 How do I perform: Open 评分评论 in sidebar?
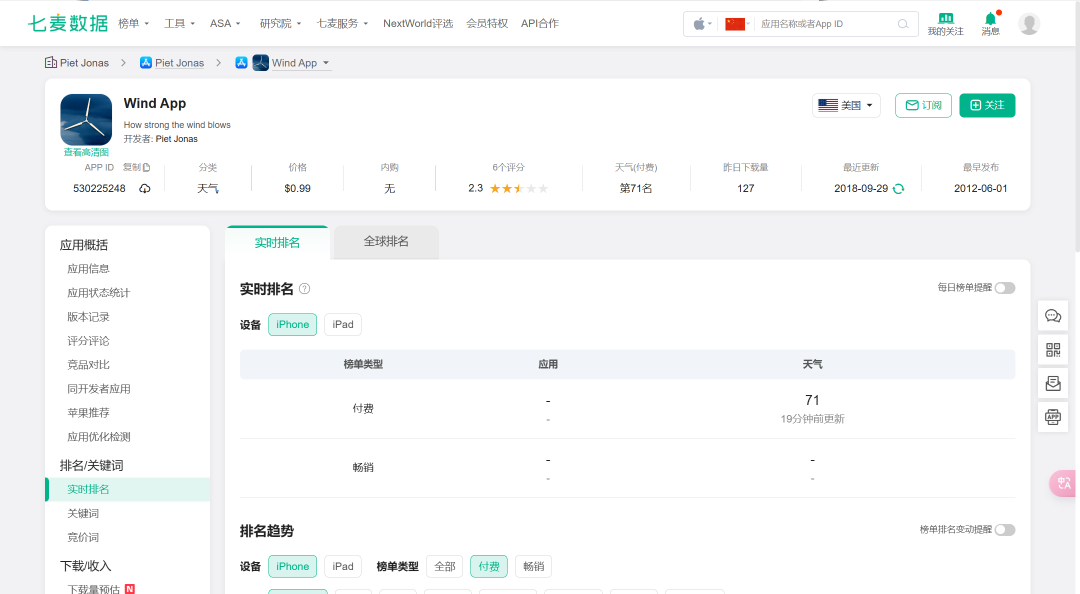coord(88,341)
